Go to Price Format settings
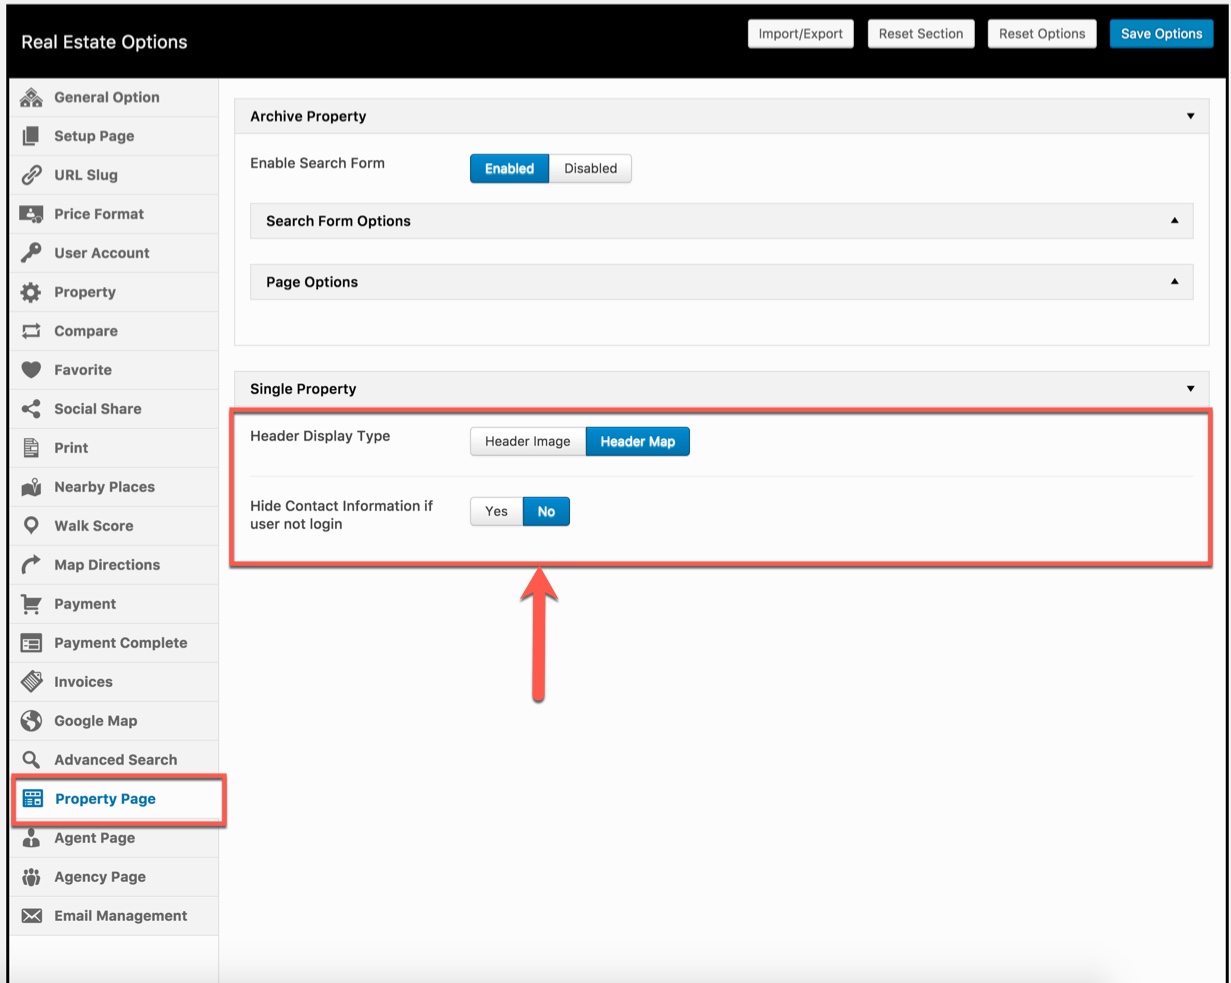The height and width of the screenshot is (983, 1231). 114,214
